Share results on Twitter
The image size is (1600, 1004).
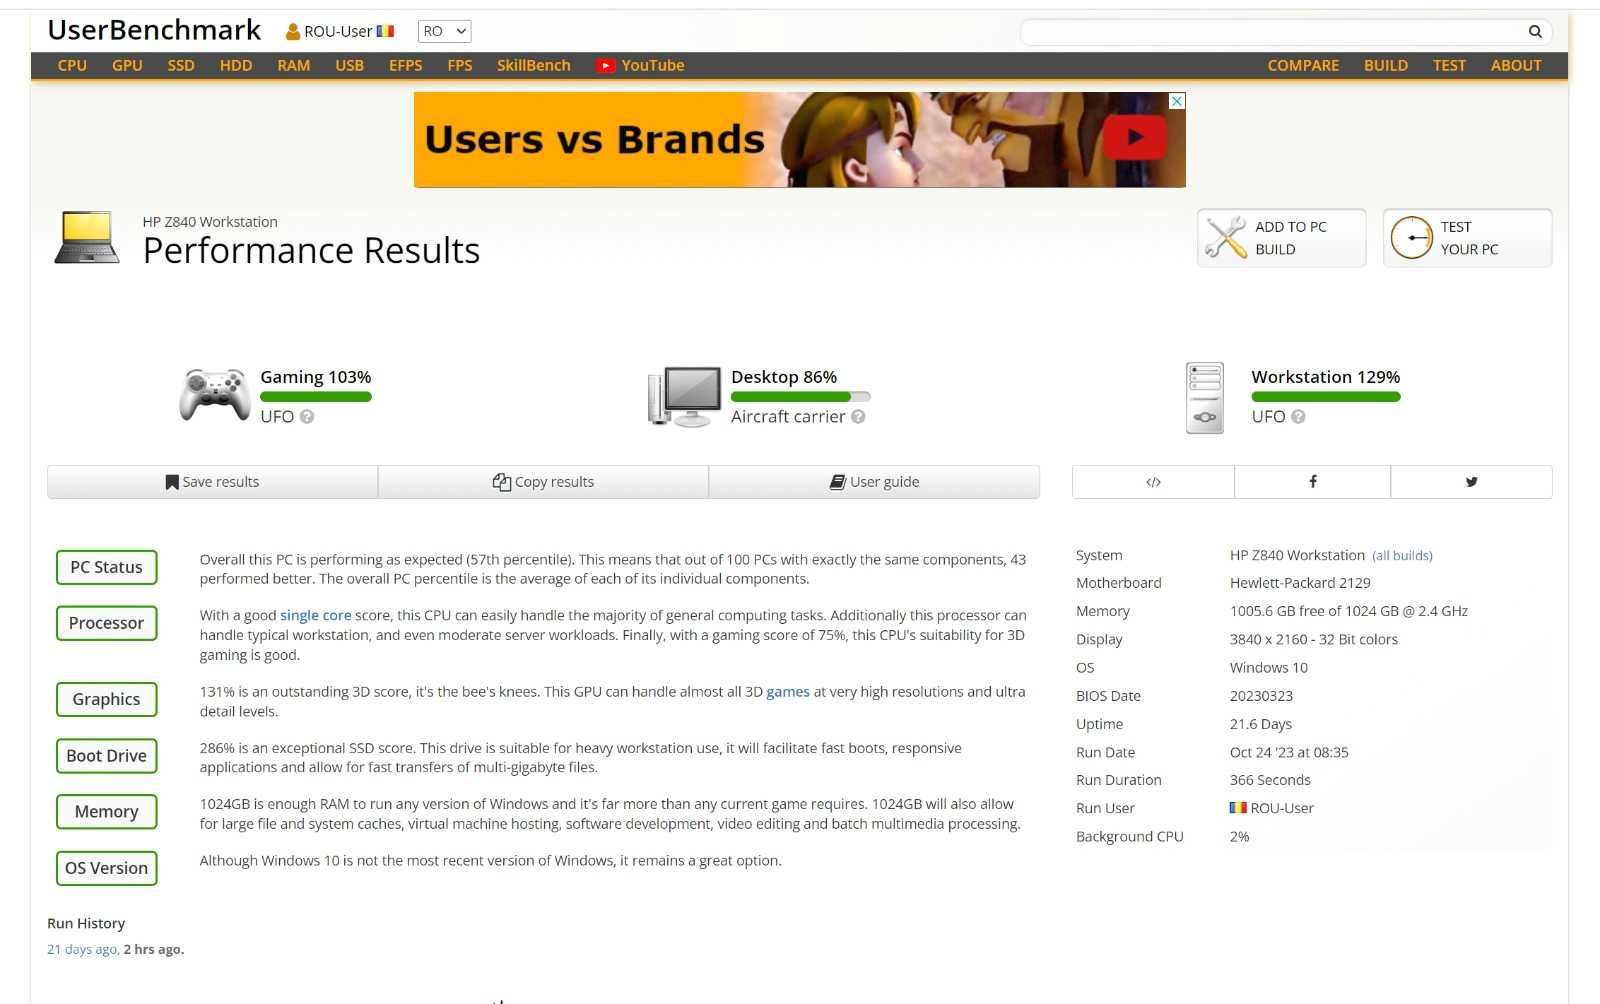coord(1471,482)
